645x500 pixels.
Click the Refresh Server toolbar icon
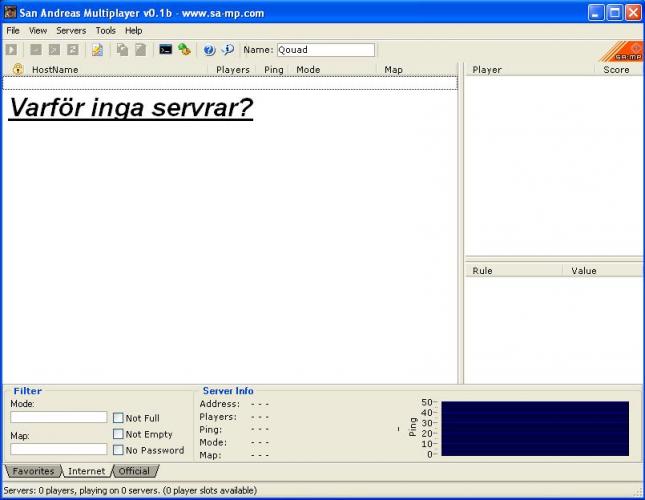[x=73, y=50]
